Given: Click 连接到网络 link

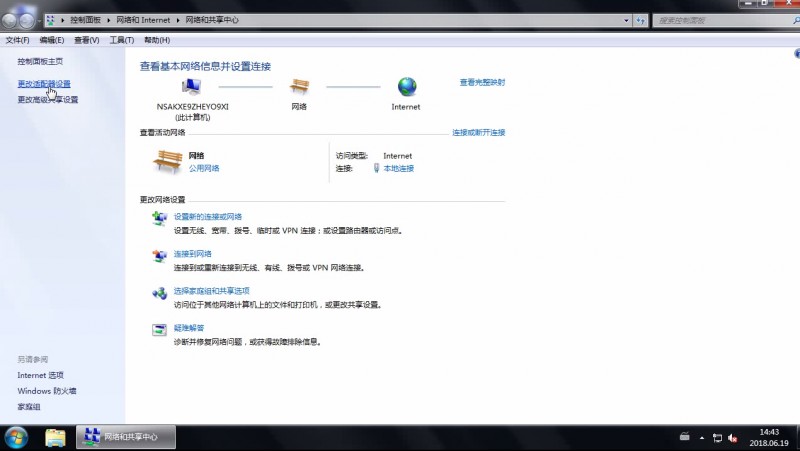Looking at the screenshot, I should [192, 254].
